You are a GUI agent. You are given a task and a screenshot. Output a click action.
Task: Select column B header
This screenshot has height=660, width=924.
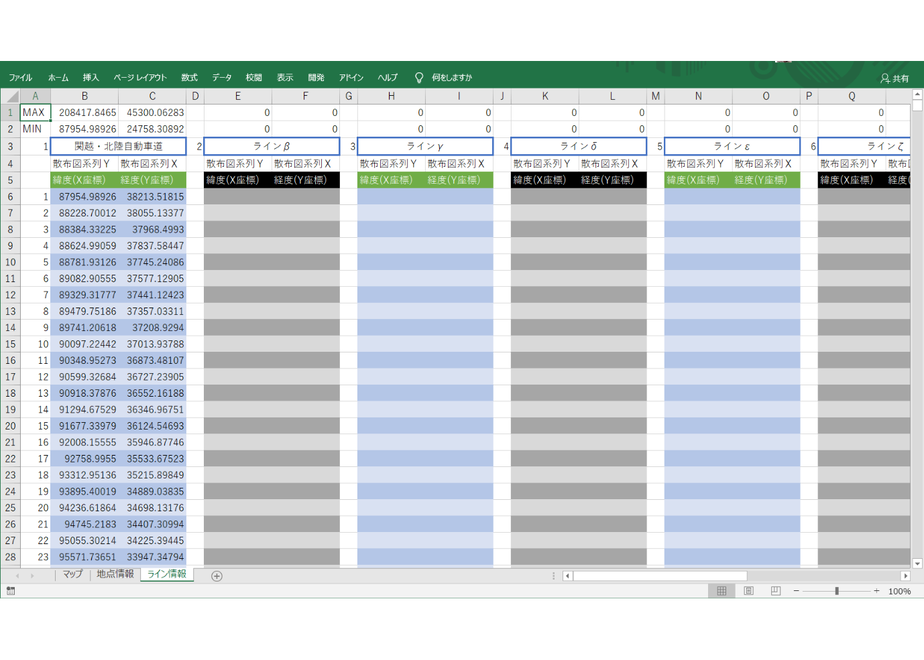pos(84,96)
